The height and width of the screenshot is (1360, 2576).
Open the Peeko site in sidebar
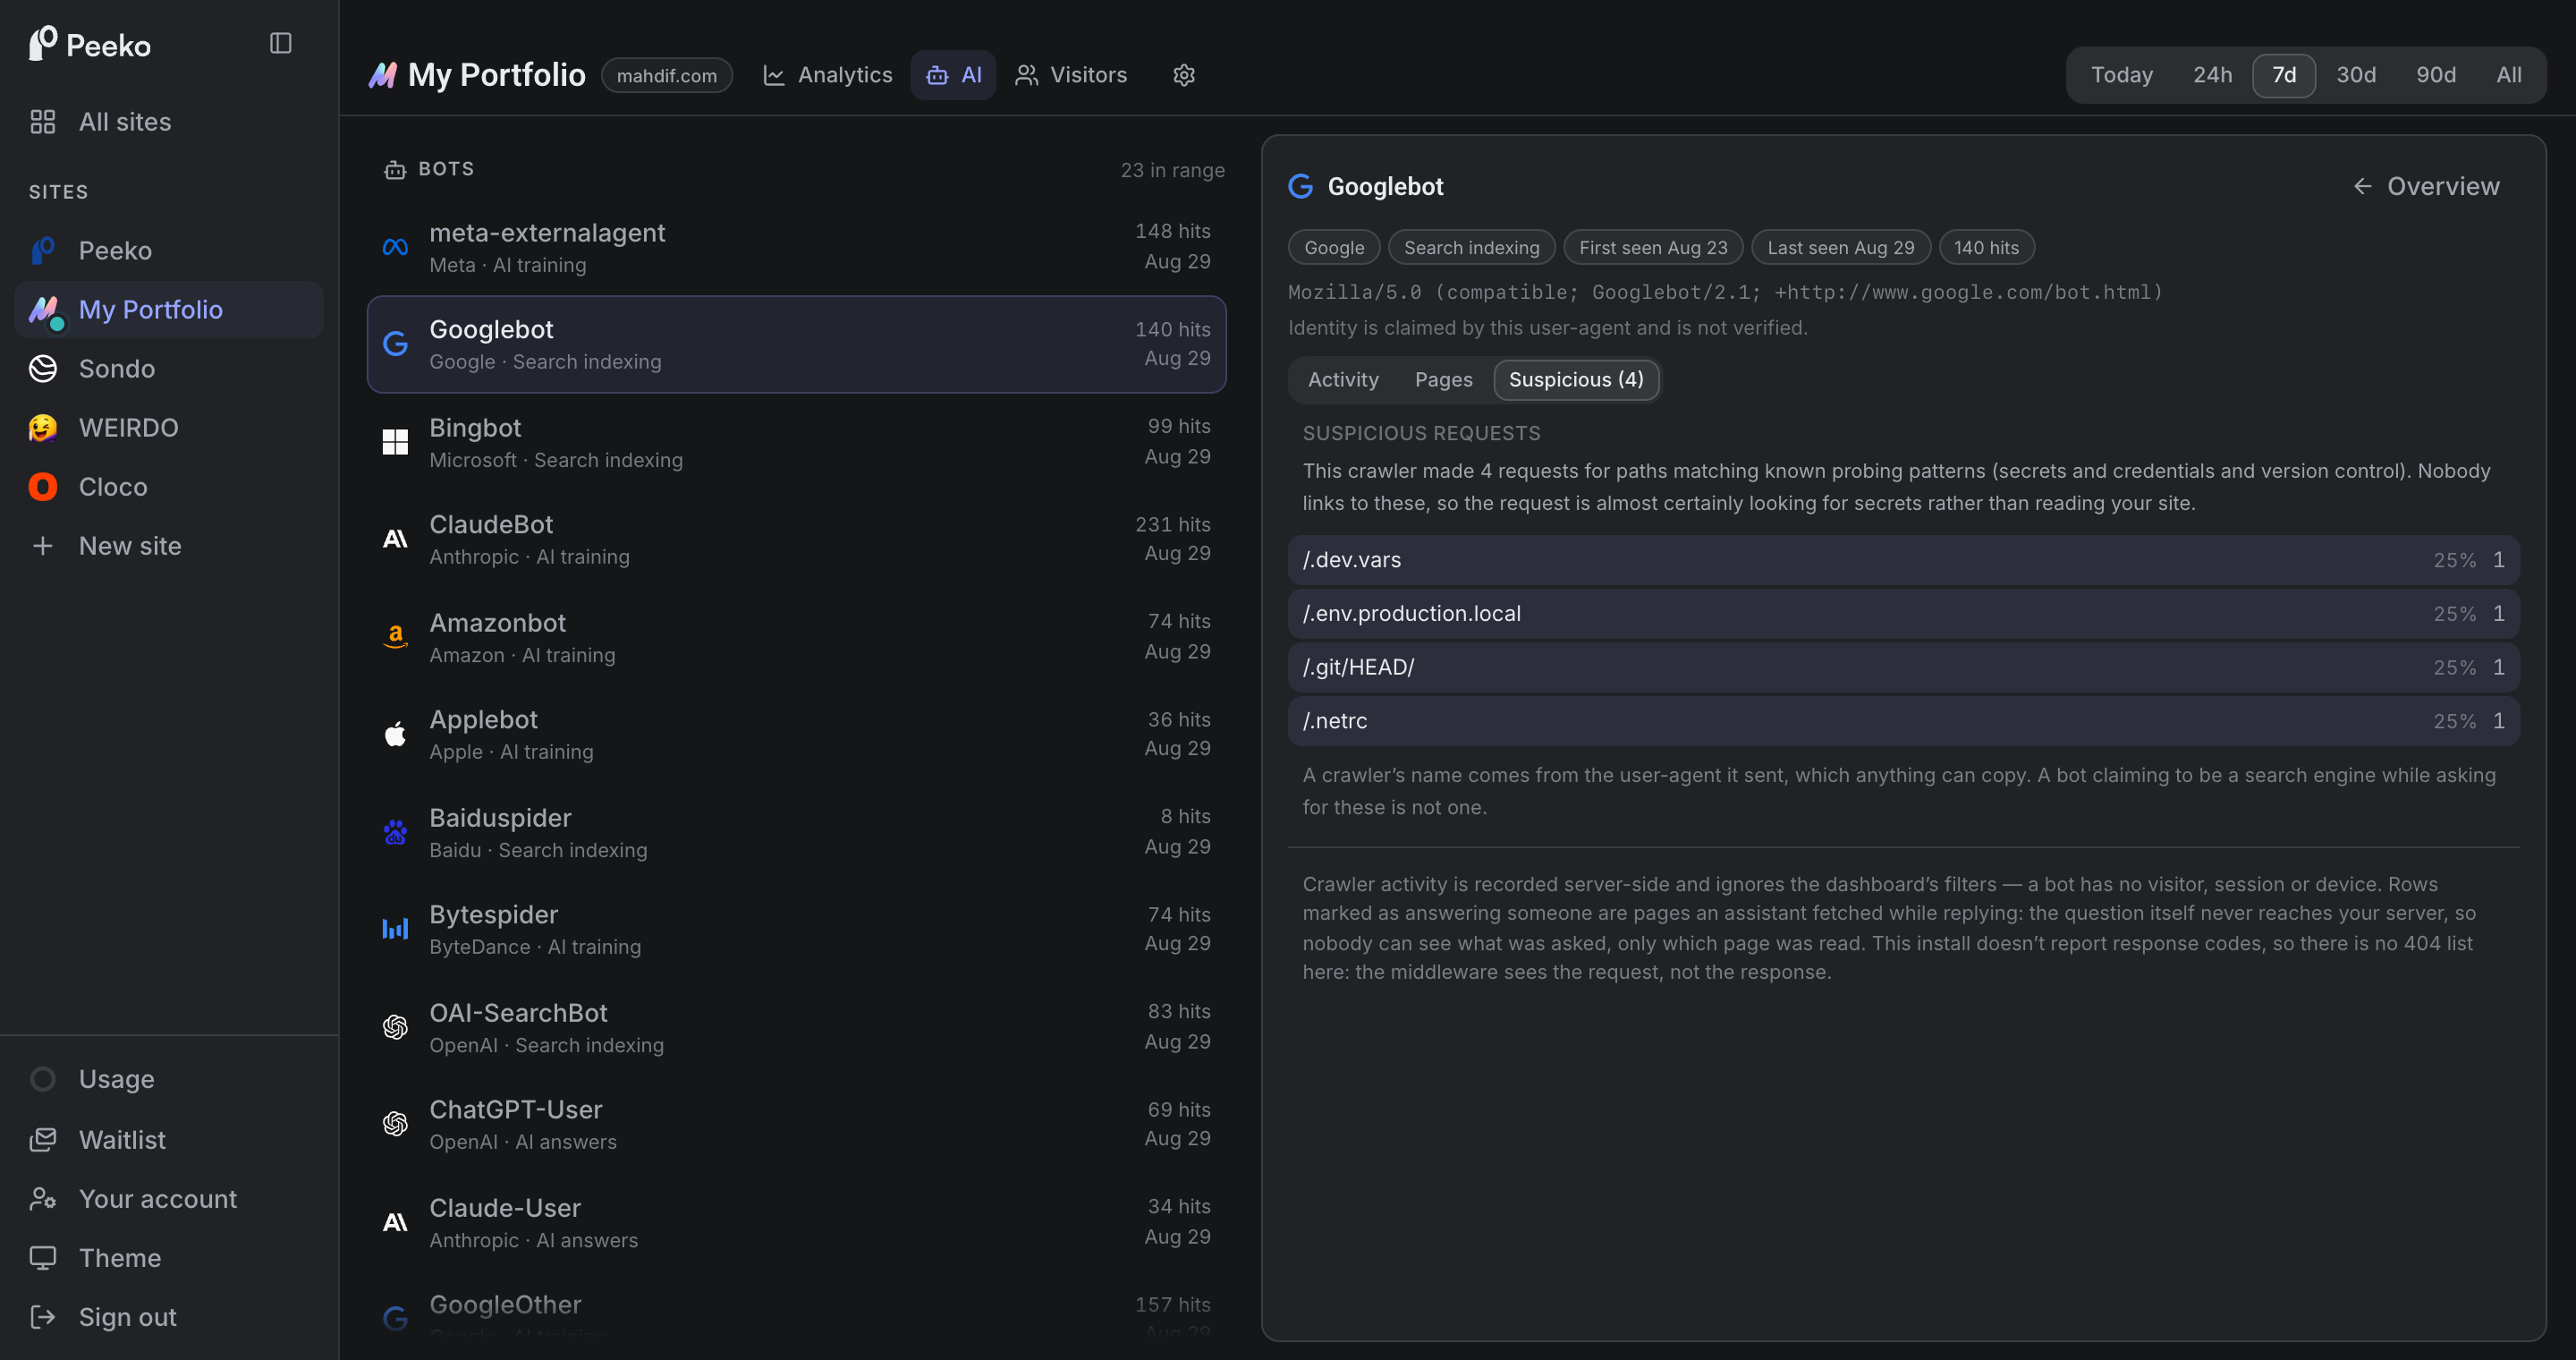(169, 250)
